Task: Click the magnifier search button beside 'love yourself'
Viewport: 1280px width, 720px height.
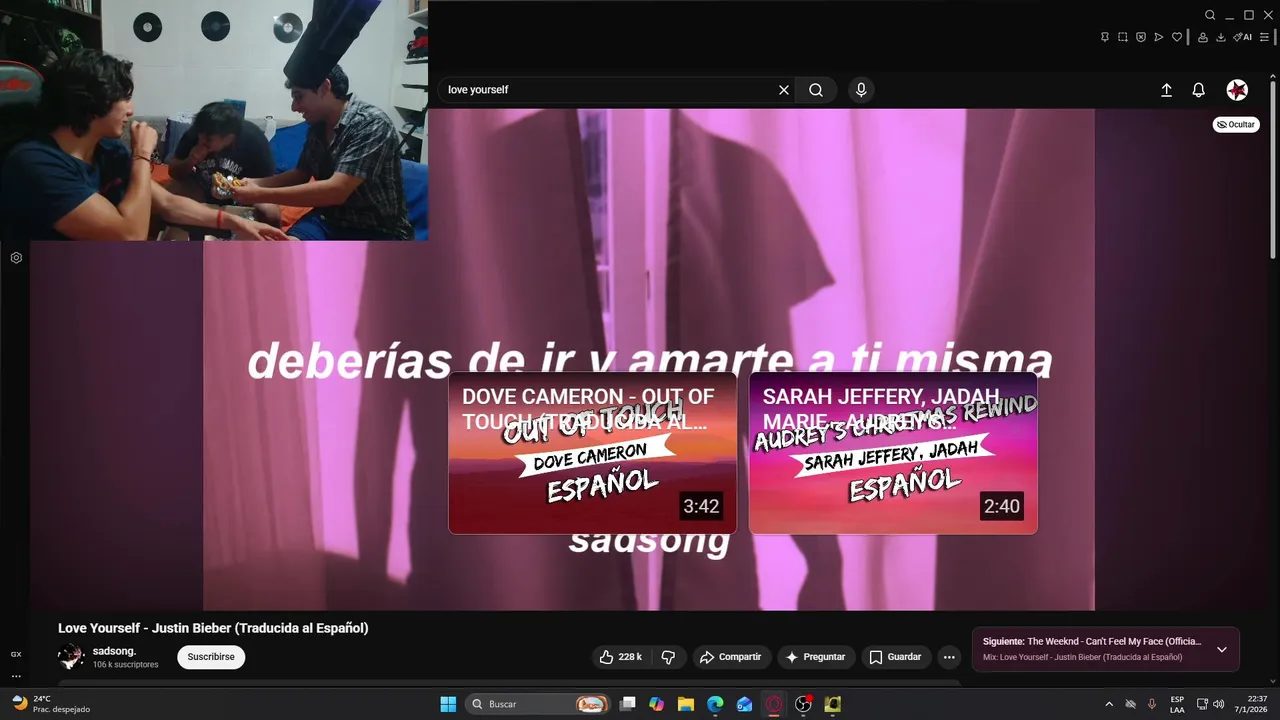Action: click(x=816, y=90)
